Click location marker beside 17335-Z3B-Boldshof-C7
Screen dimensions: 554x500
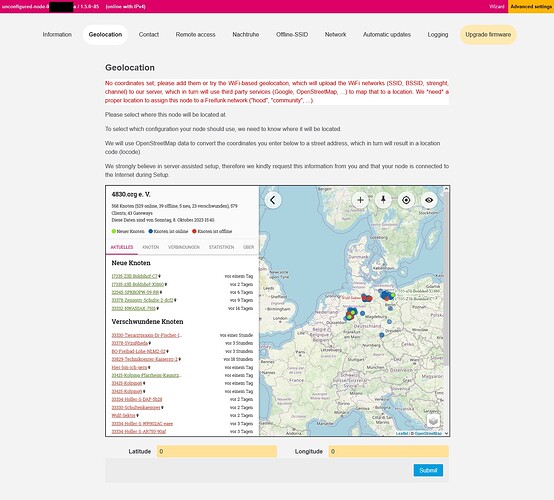160,276
